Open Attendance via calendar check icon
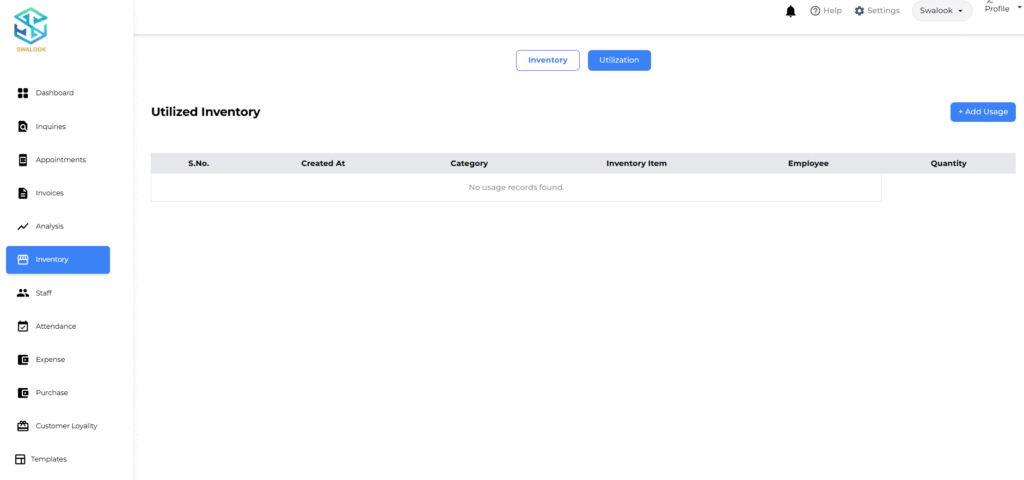 (x=23, y=326)
